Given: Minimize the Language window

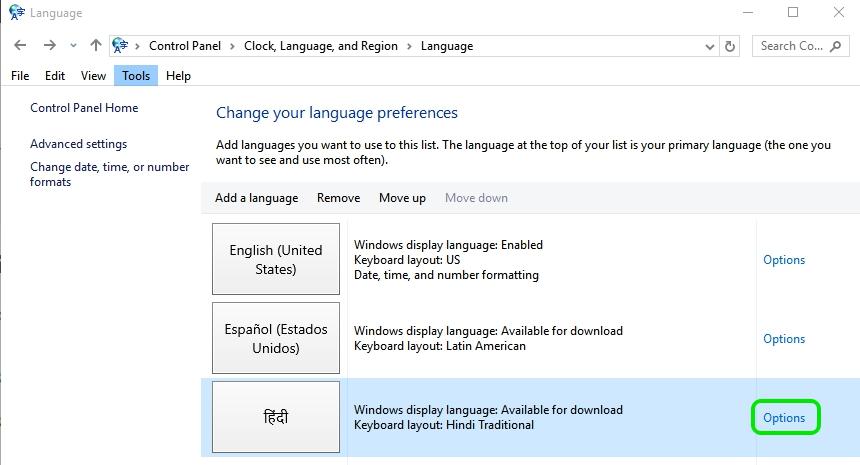Looking at the screenshot, I should click(x=748, y=12).
